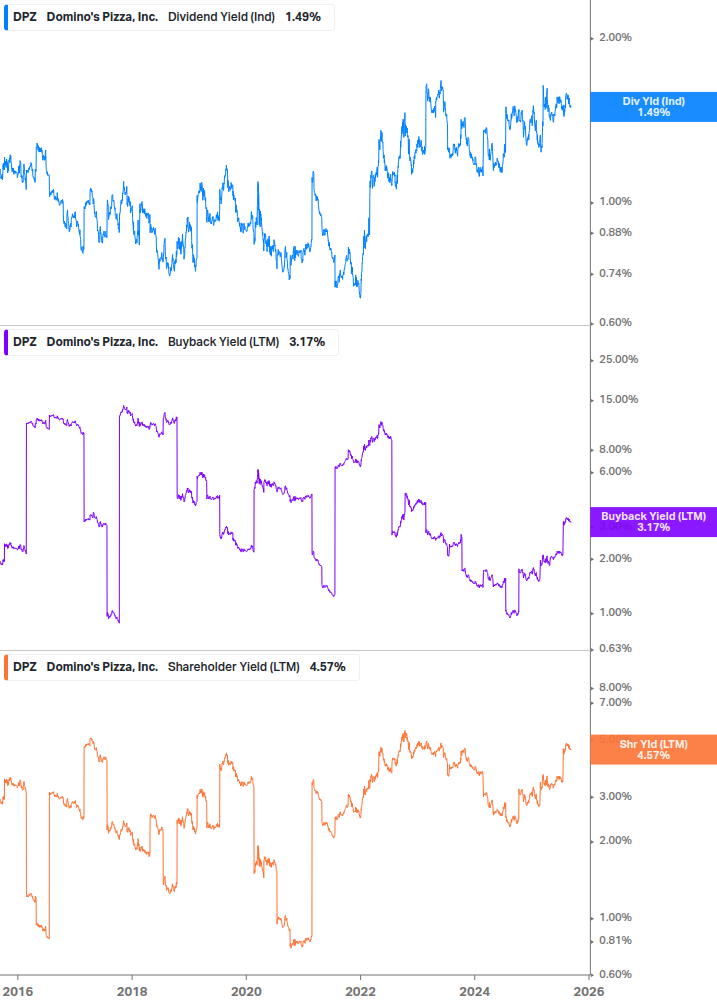The image size is (717, 1005).
Task: Click the 2016 label on the time axis
Action: 17,992
